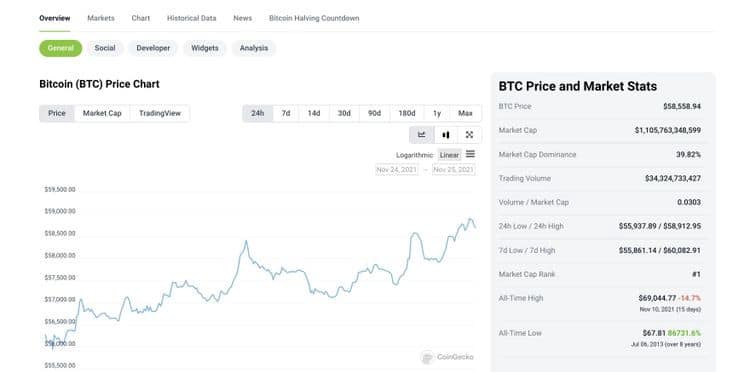Click the Social pill button
This screenshot has width=750, height=372.
(x=105, y=48)
